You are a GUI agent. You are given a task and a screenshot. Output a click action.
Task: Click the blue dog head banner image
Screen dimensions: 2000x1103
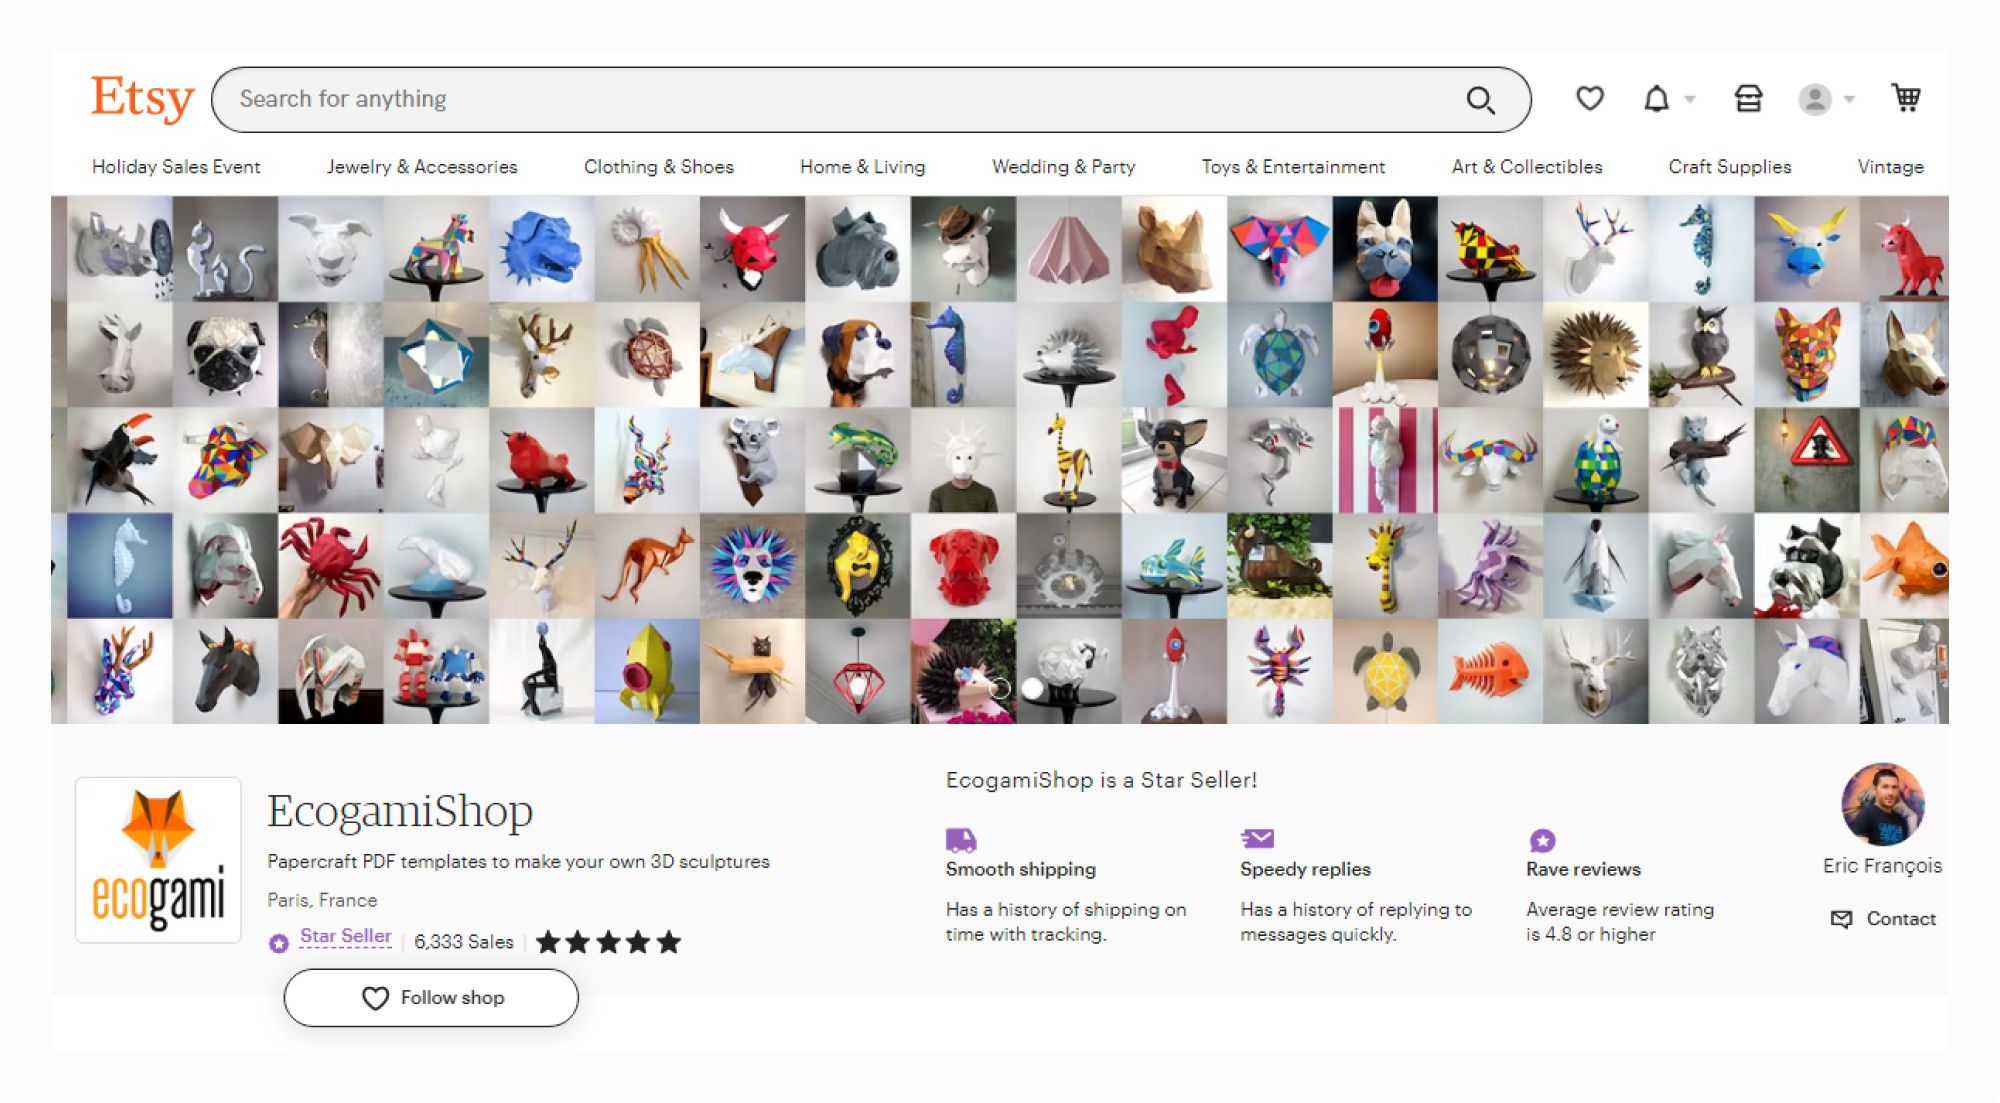(541, 249)
